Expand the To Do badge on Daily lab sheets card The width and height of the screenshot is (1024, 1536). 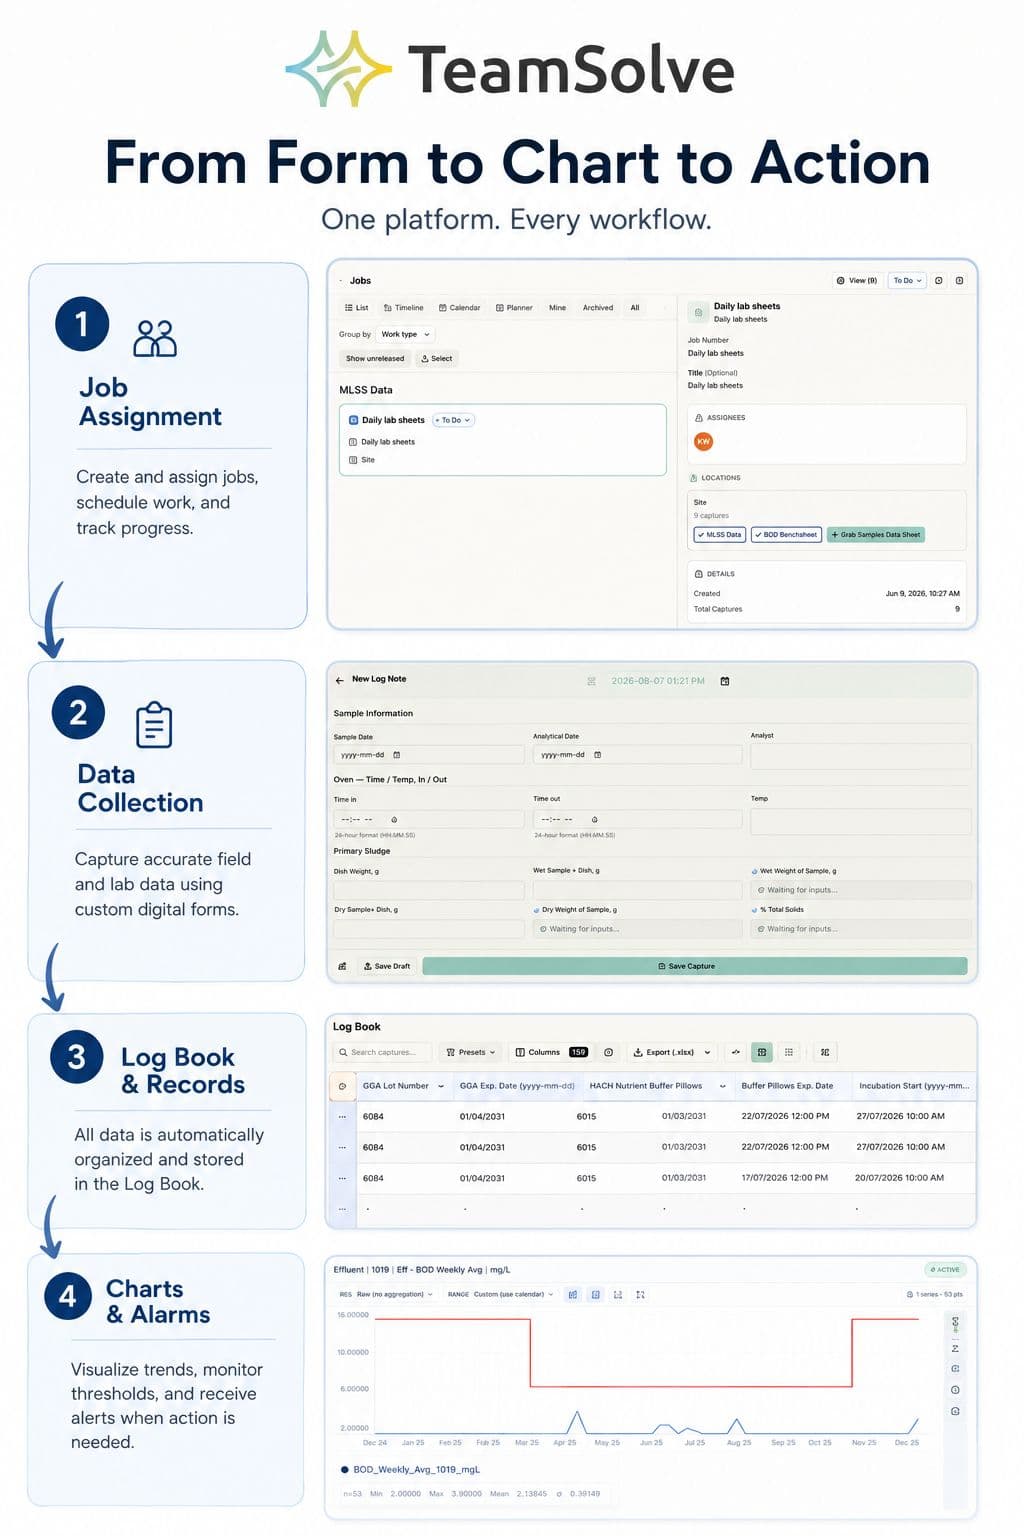[x=454, y=420]
